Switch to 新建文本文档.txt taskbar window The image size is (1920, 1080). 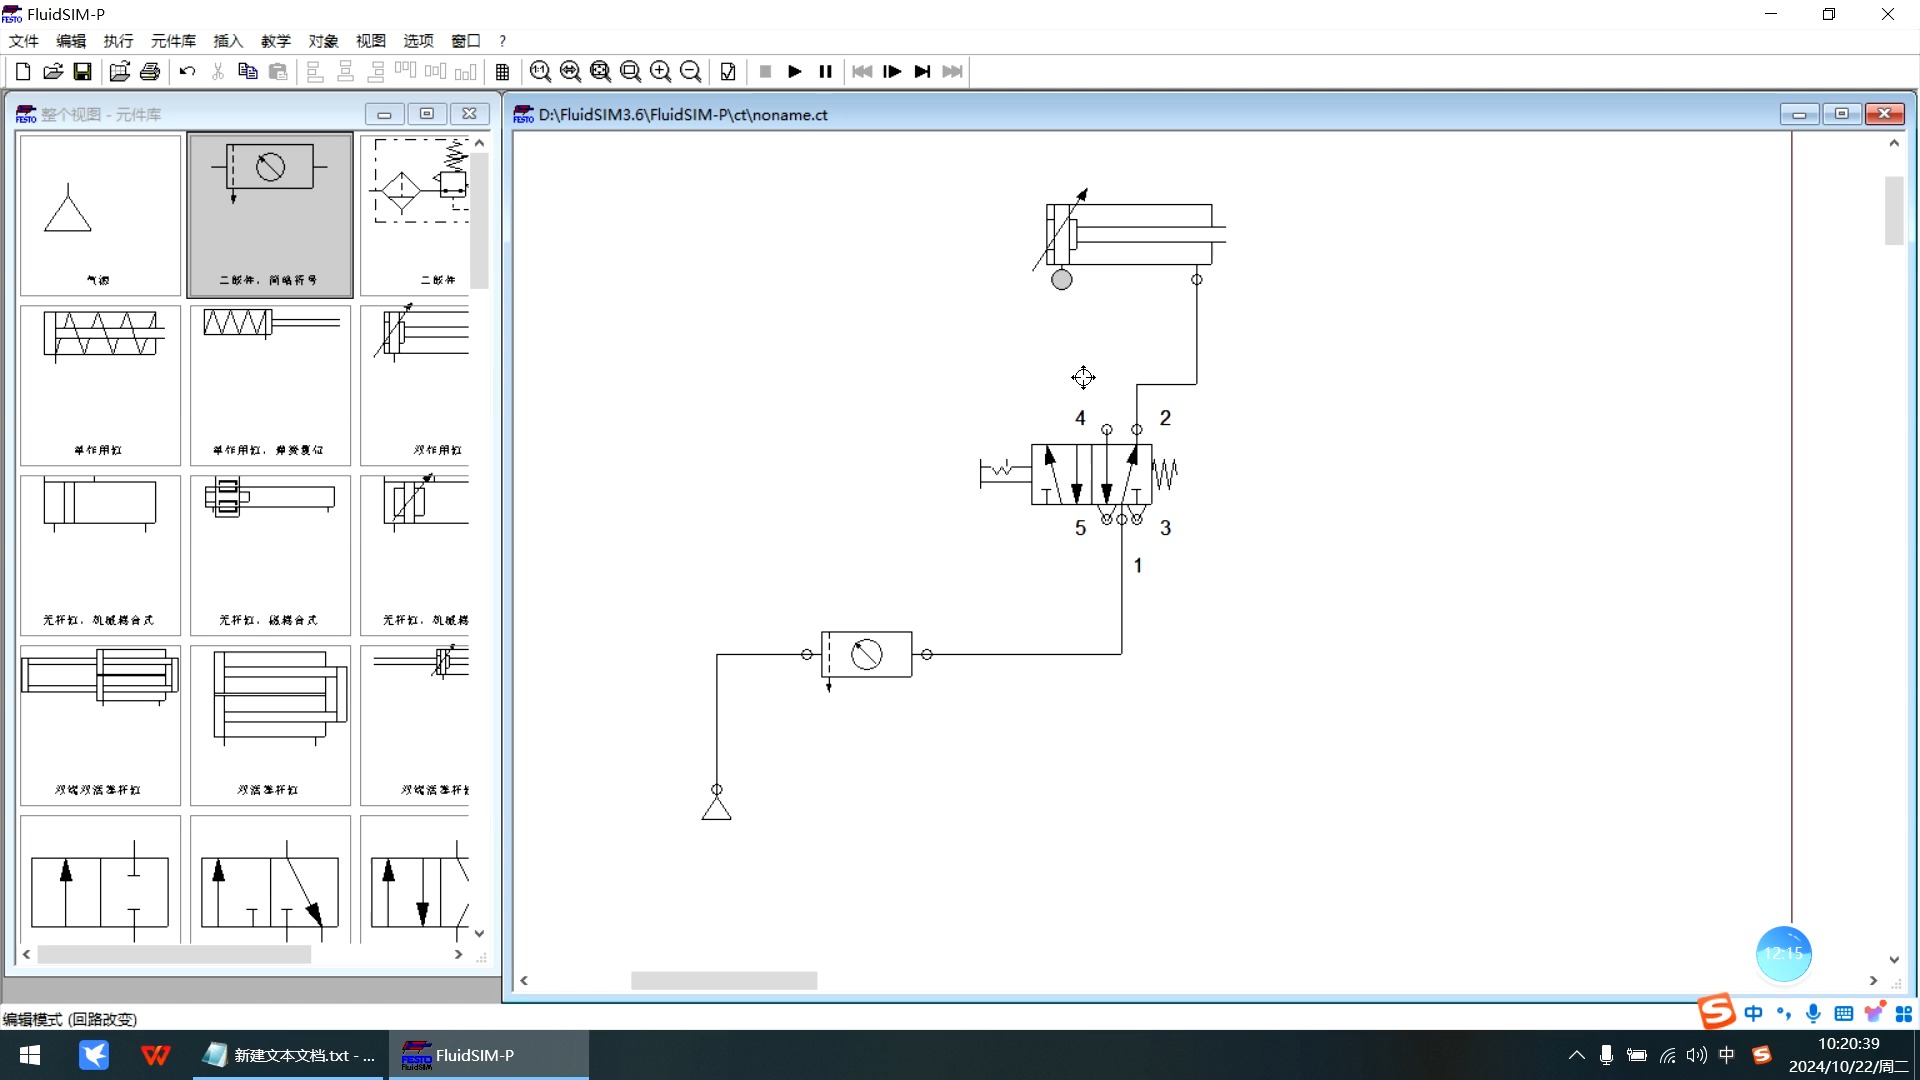[289, 1055]
